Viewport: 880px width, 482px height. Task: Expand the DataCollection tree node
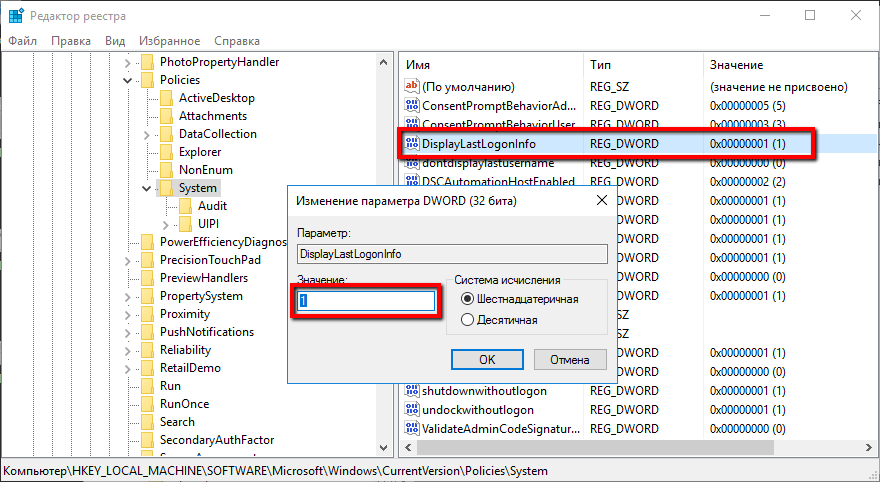click(147, 135)
